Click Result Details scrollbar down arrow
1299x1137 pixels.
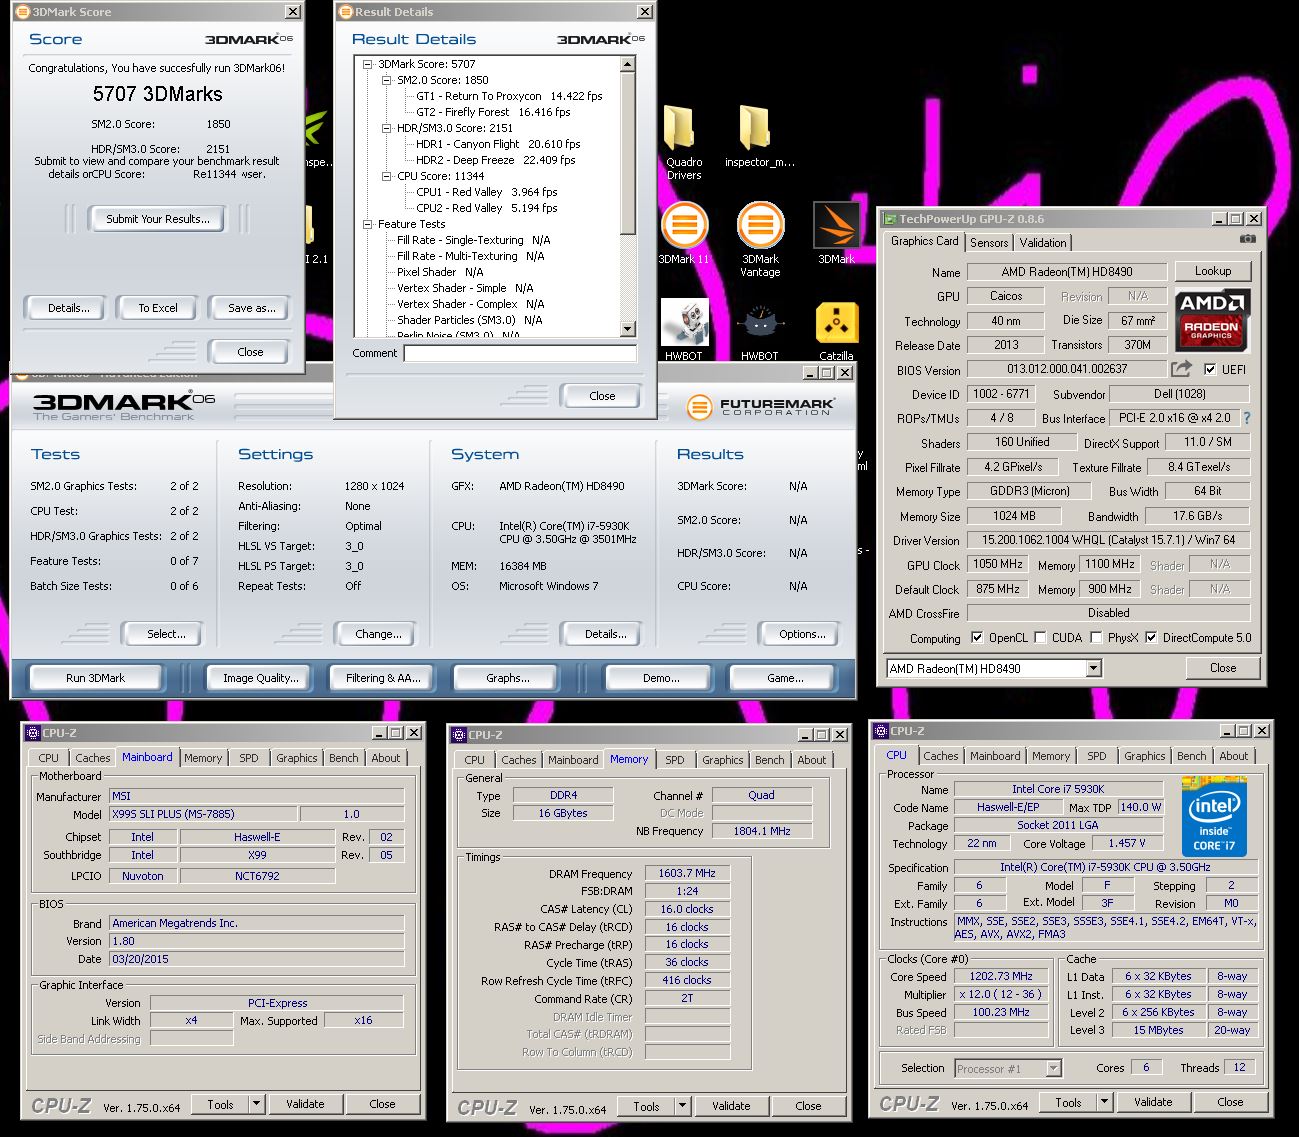tap(627, 329)
